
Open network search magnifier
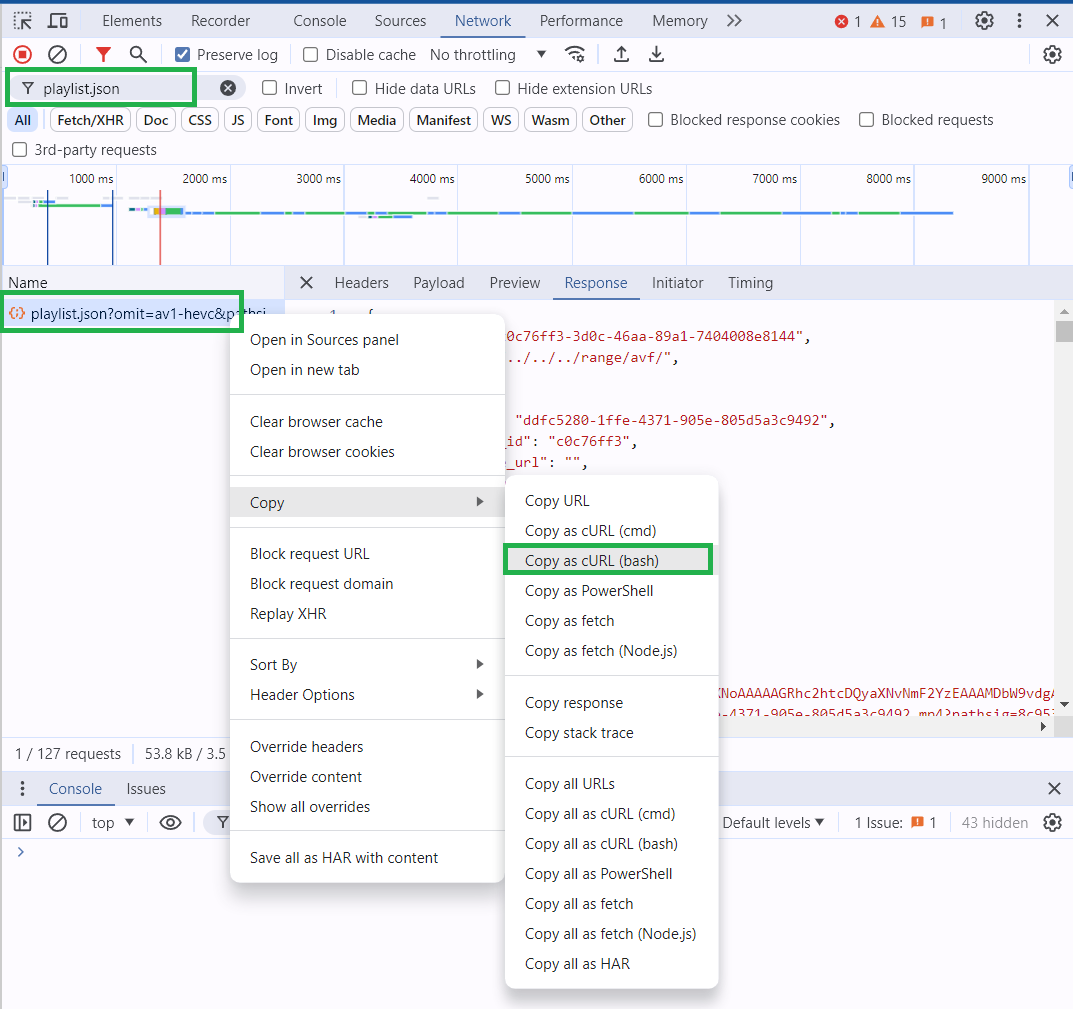[138, 54]
